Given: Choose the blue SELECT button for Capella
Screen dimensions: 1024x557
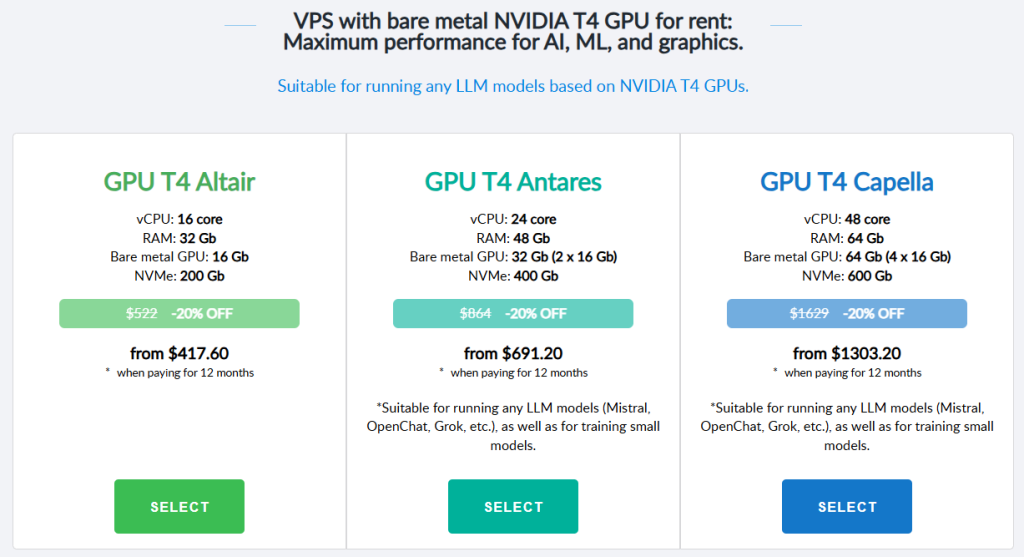Looking at the screenshot, I should [x=847, y=507].
